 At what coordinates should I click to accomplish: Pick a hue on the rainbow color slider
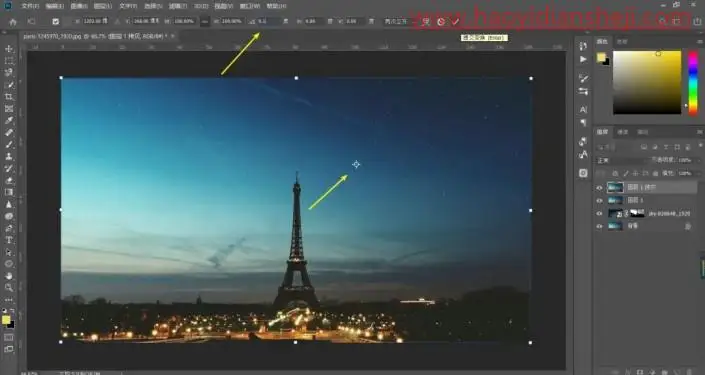click(693, 82)
